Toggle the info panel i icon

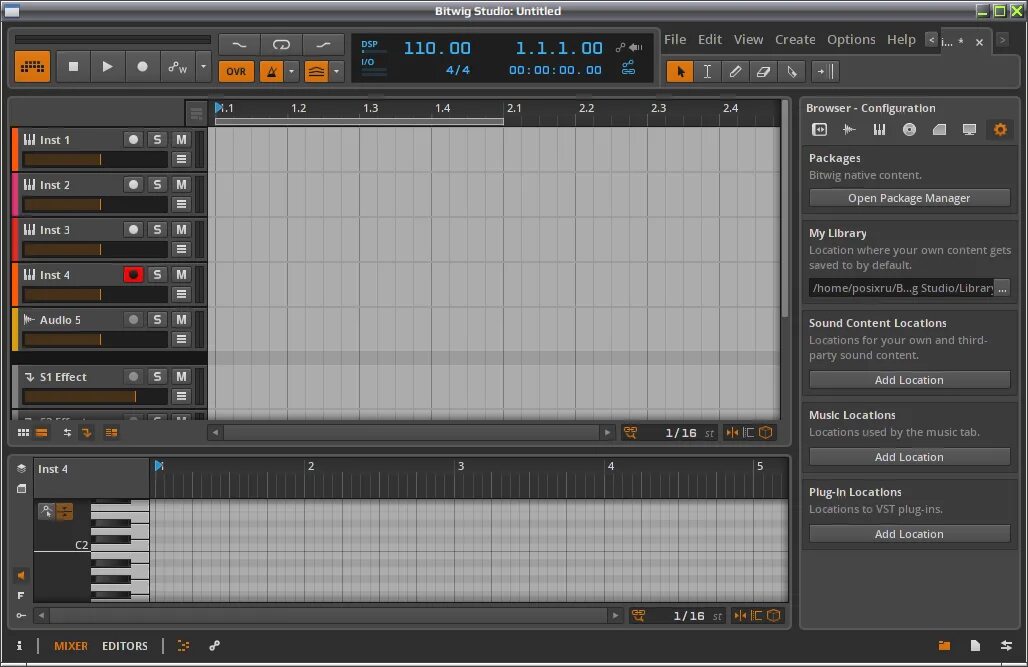click(19, 646)
